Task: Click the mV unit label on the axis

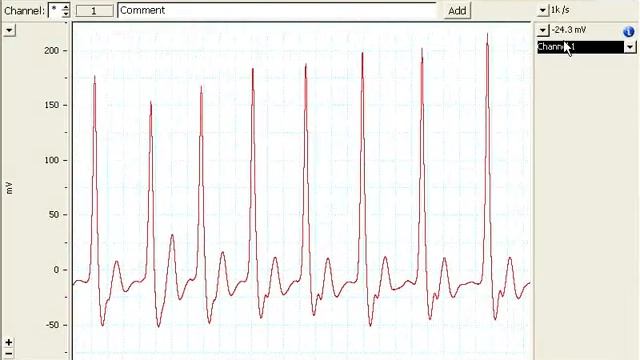Action: (x=9, y=188)
